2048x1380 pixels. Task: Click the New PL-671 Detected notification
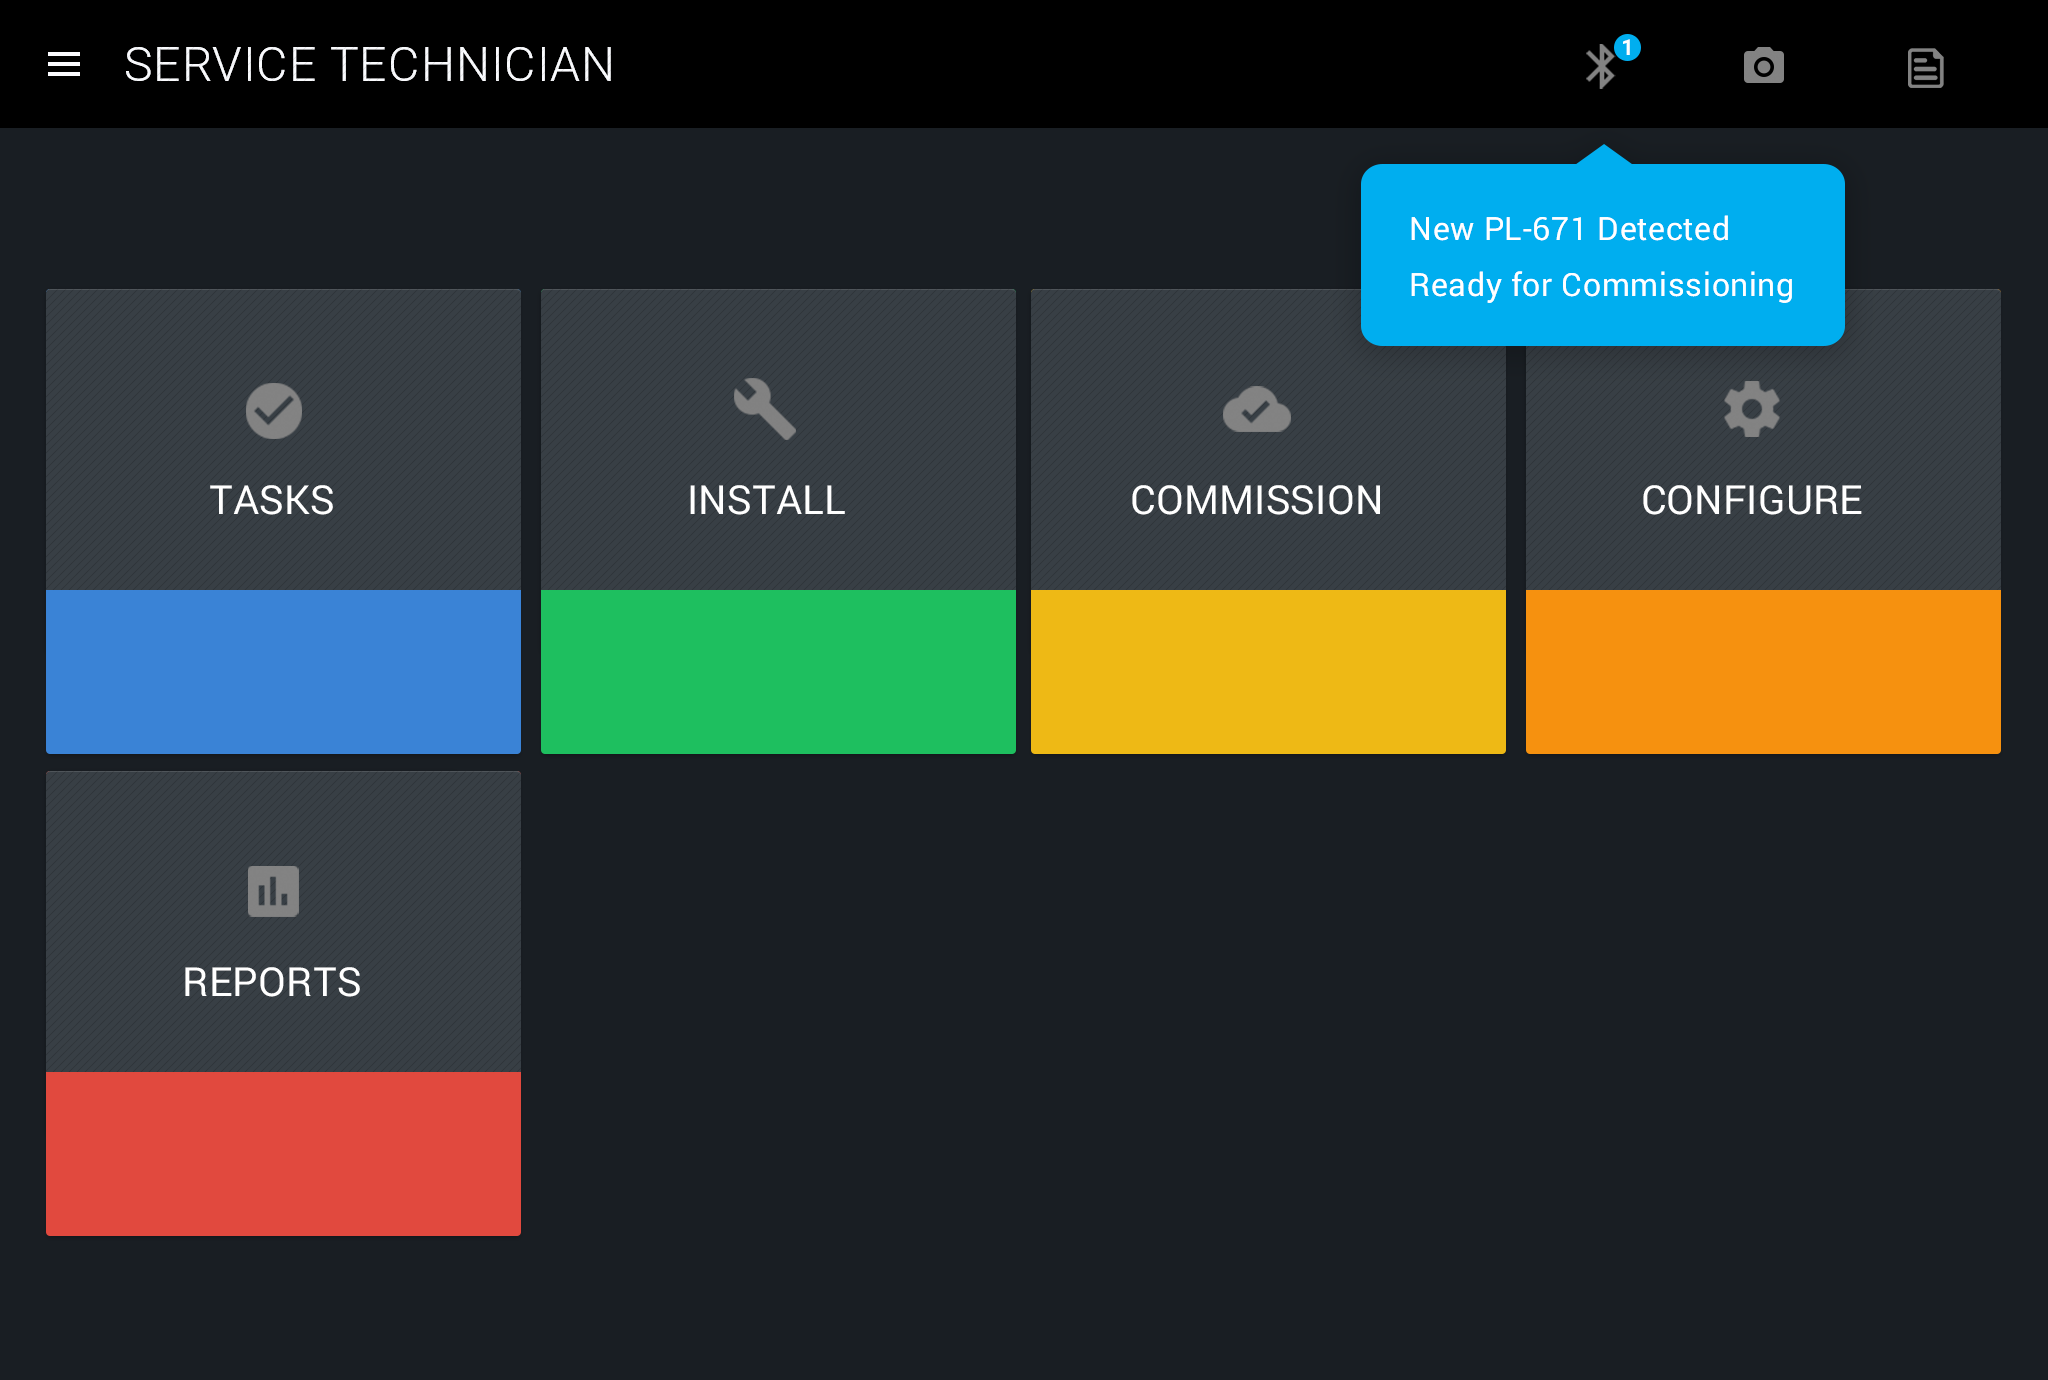tap(1601, 256)
